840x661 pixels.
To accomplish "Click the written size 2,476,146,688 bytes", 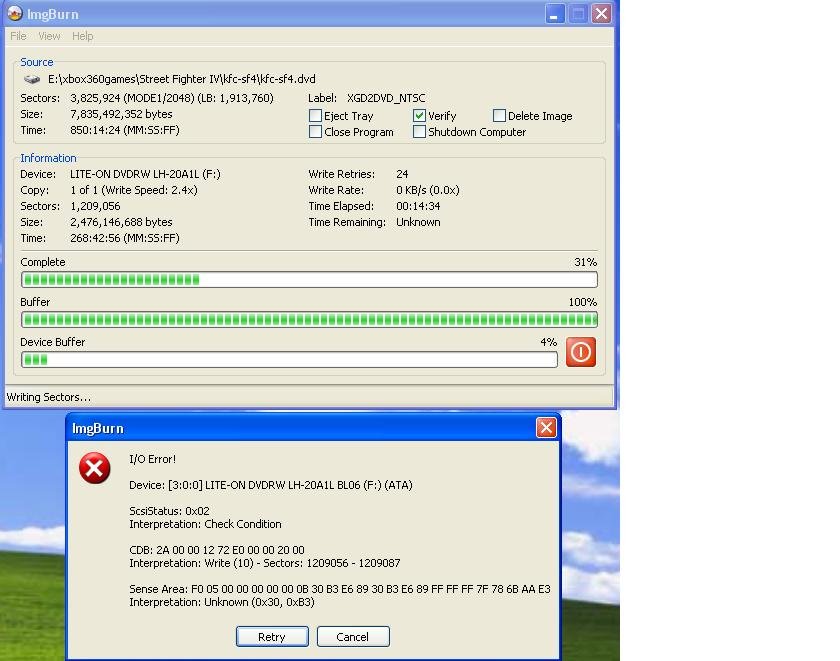I will tap(121, 222).
